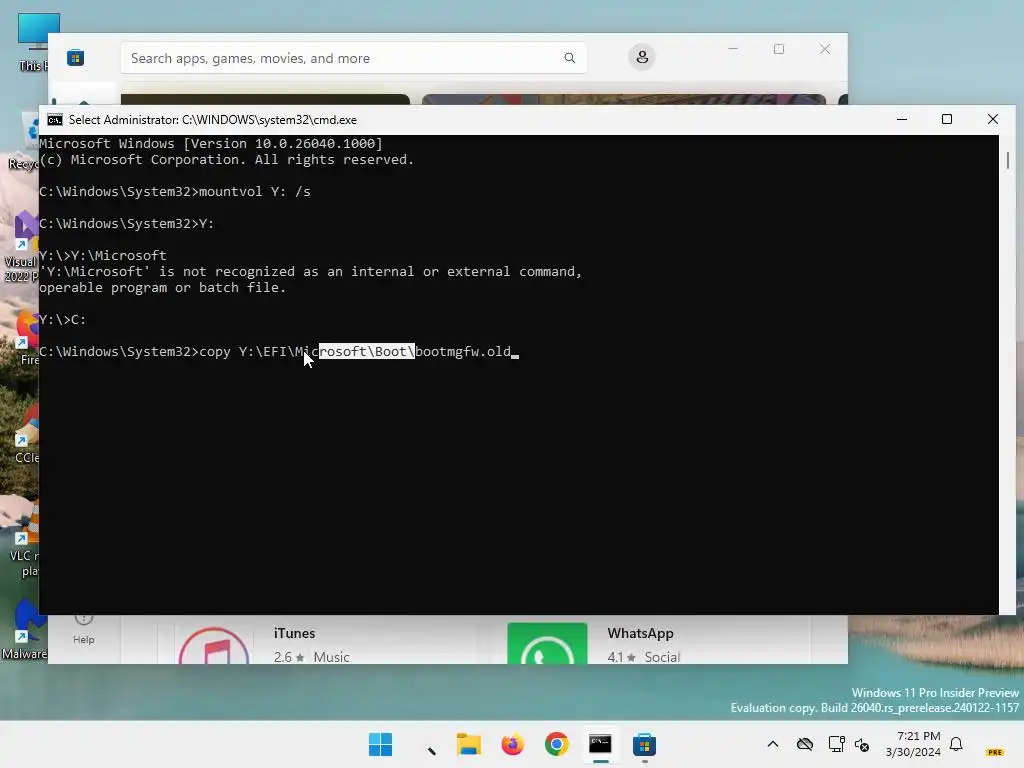Open the network display tray icon
Viewport: 1024px width, 768px height.
pyautogui.click(x=836, y=744)
